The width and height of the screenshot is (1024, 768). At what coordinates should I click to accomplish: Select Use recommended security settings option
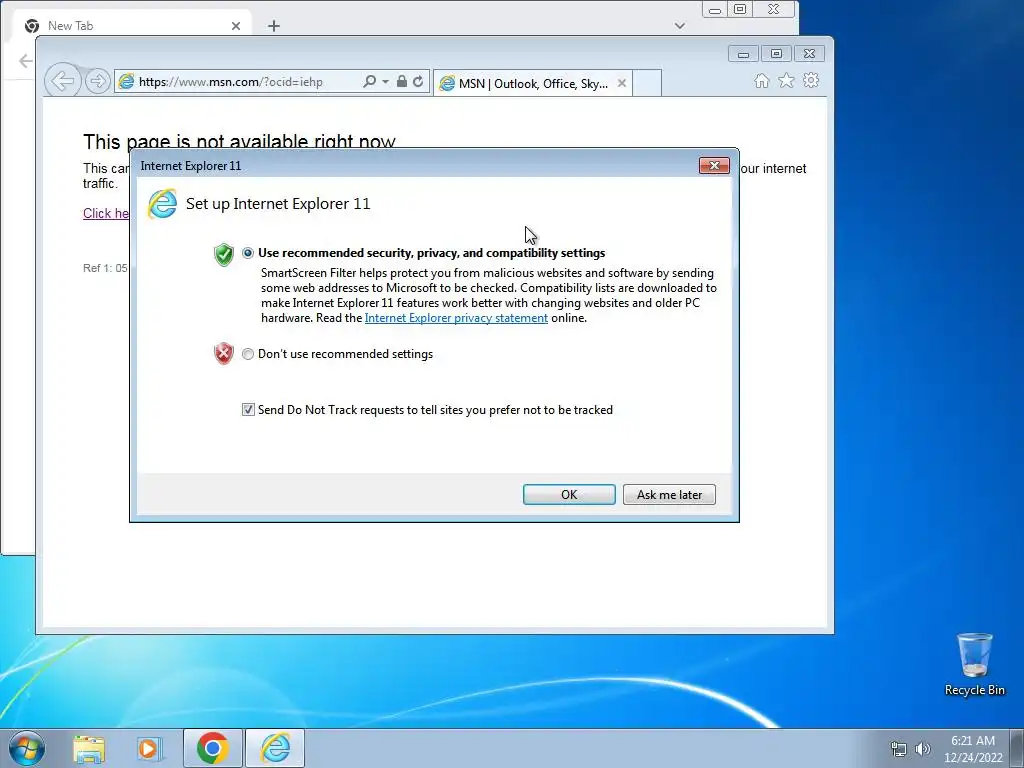click(248, 253)
